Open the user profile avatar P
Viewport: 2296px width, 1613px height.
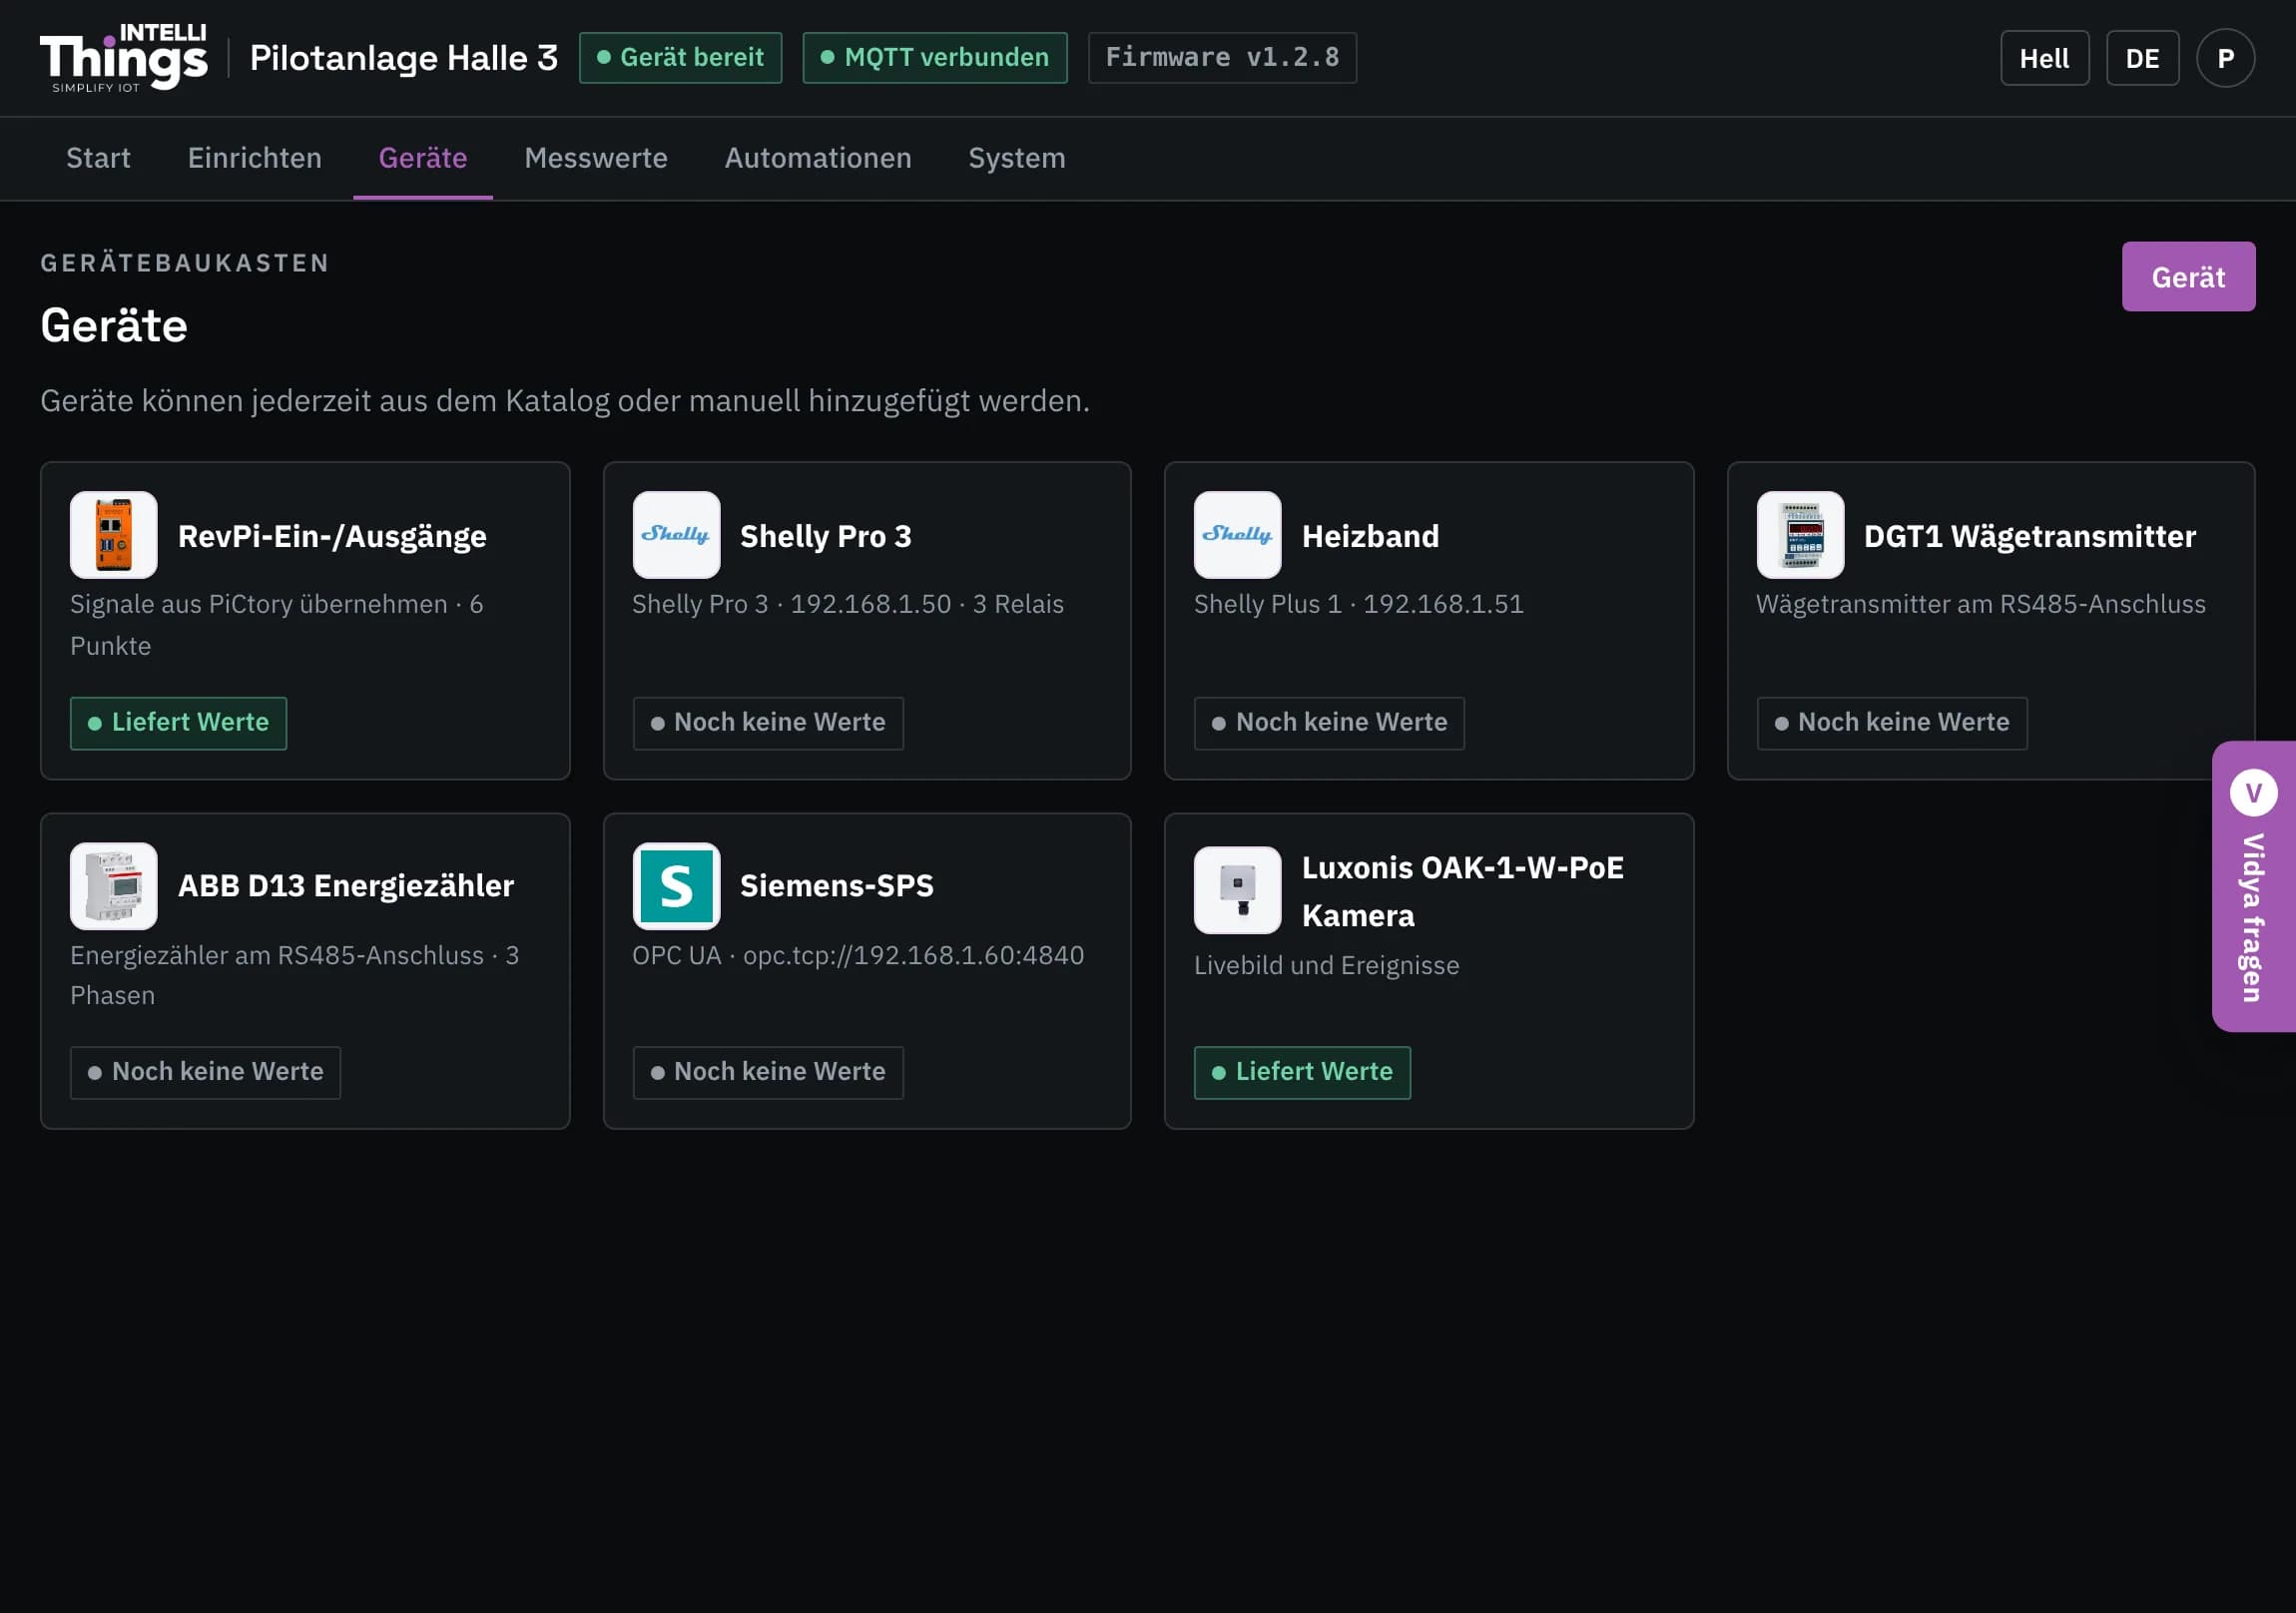(2225, 58)
